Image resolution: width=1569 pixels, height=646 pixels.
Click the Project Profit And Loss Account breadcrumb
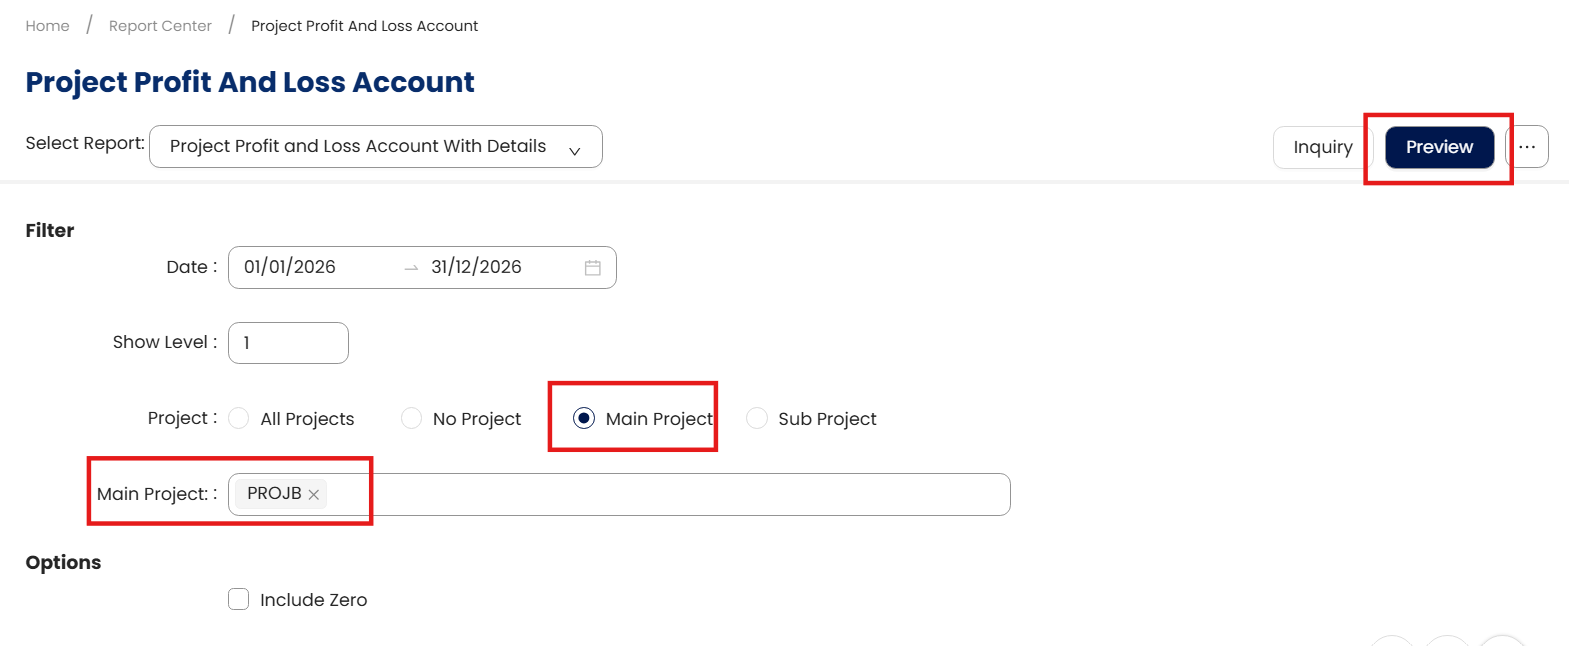point(364,26)
